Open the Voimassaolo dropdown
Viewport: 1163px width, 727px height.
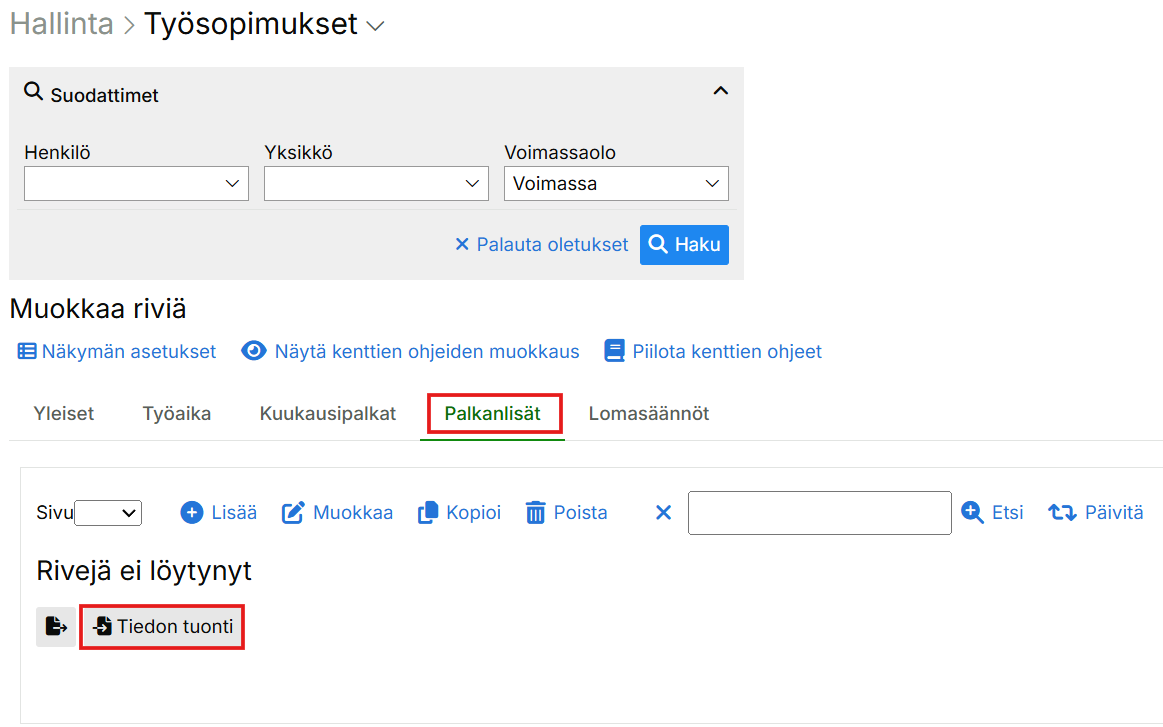pyautogui.click(x=616, y=184)
